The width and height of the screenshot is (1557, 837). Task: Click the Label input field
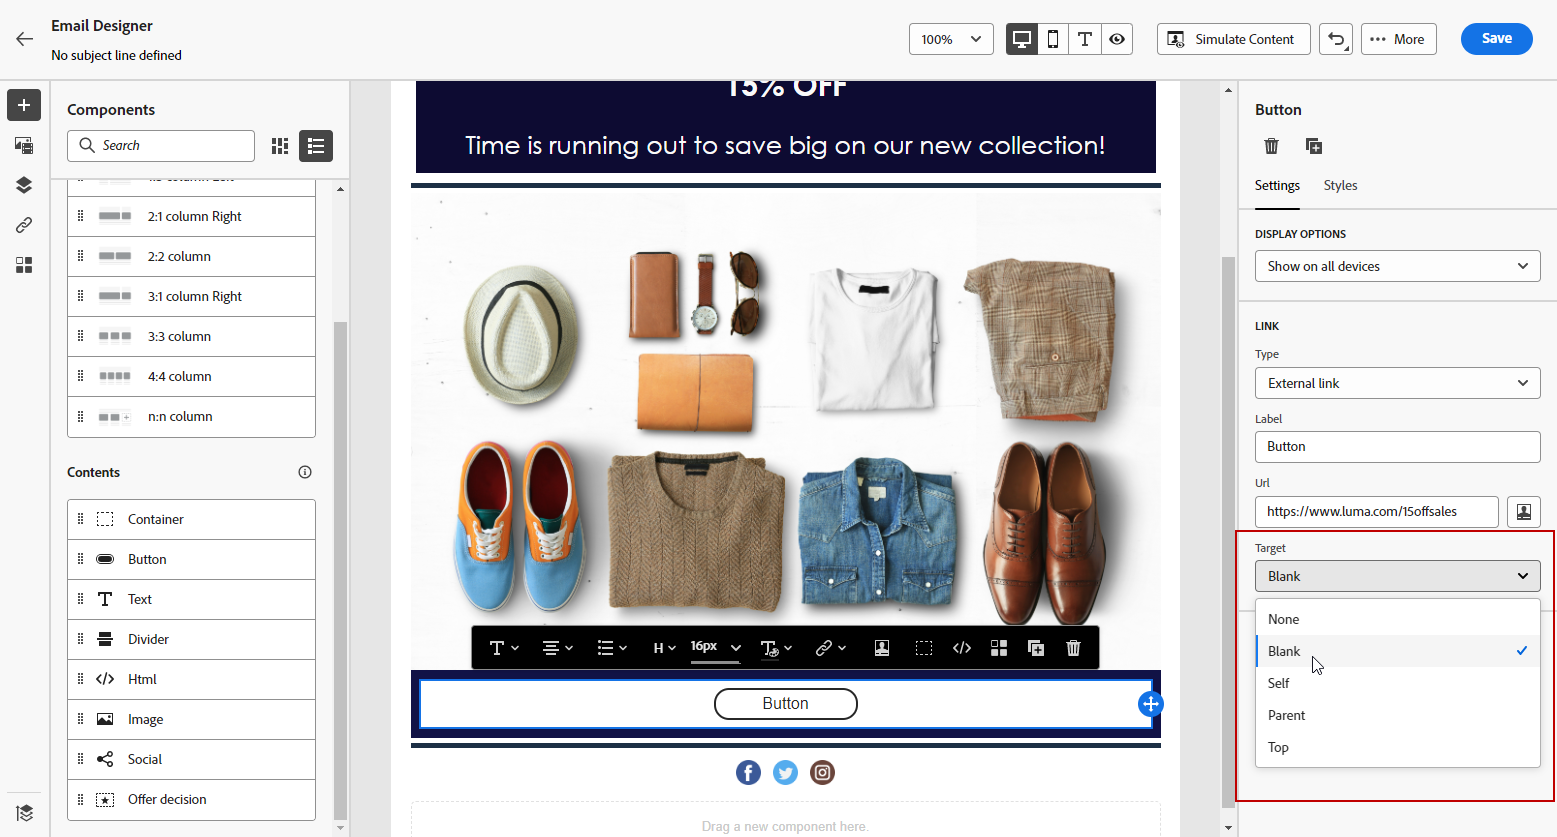(x=1397, y=447)
